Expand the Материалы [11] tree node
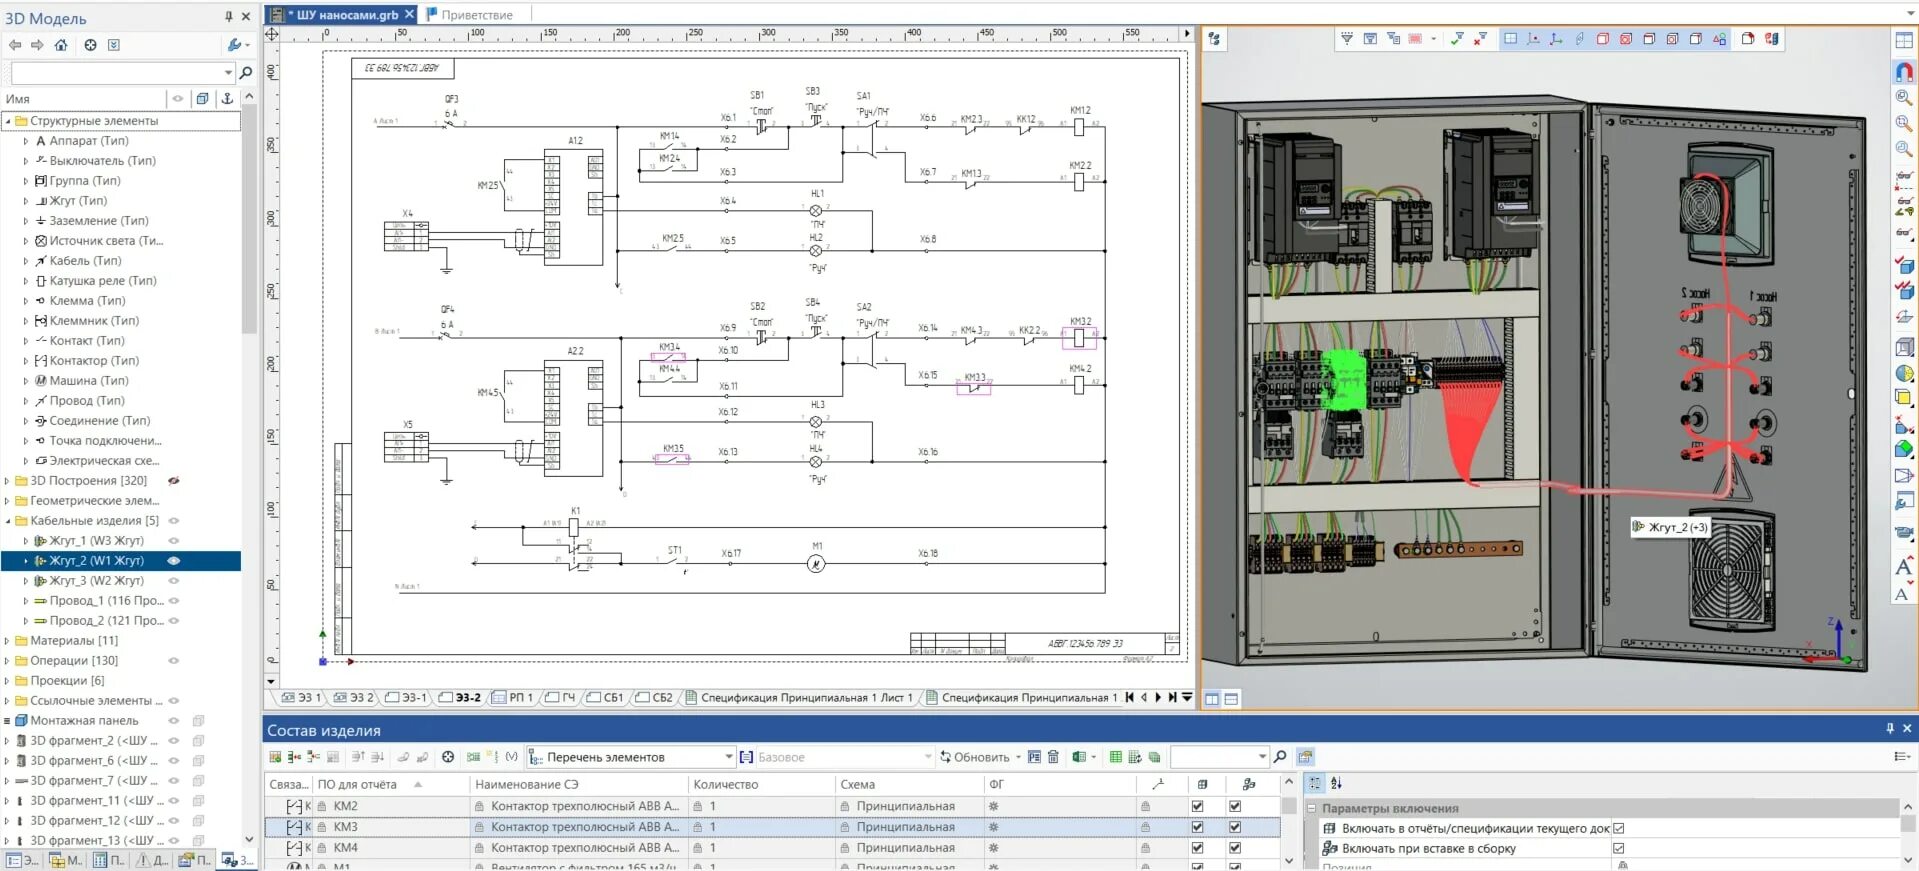Image resolution: width=1919 pixels, height=871 pixels. pos(7,641)
